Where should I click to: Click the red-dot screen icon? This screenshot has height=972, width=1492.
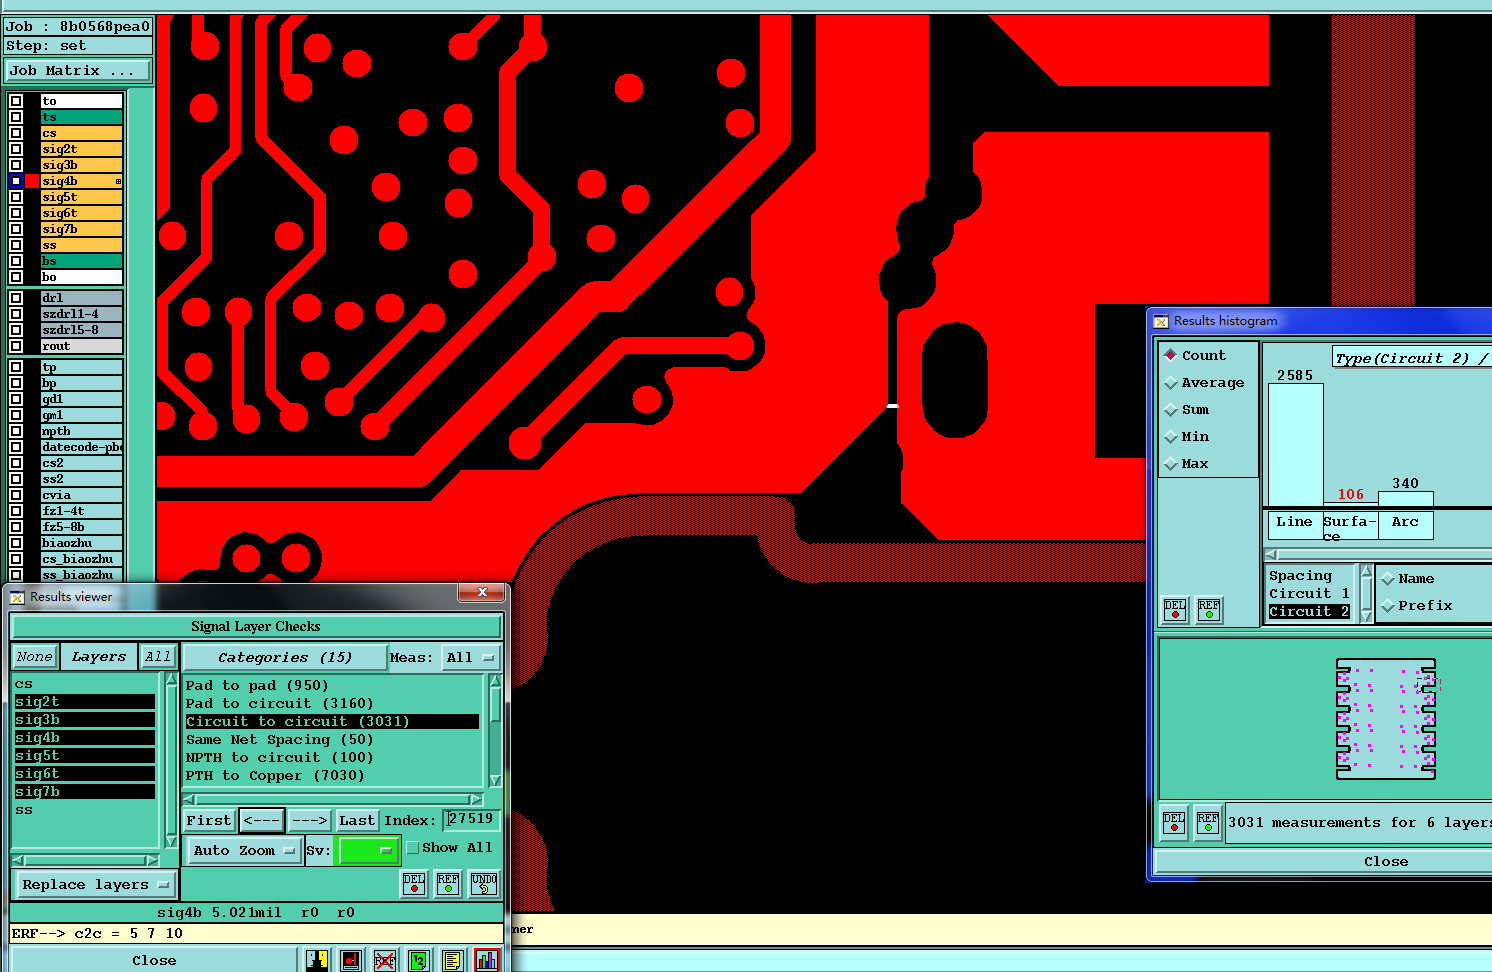pos(351,960)
